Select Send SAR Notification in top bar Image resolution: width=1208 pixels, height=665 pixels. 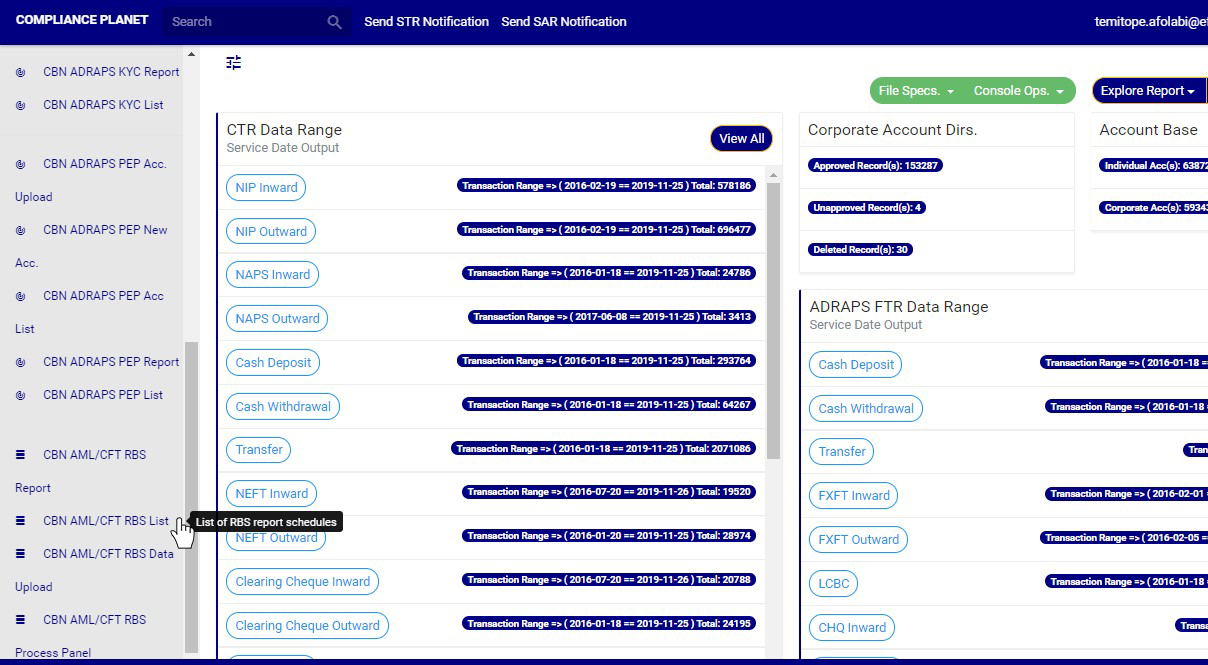564,22
